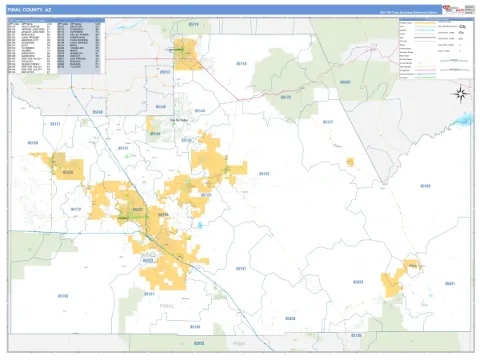Click the publisher logo in the header
480x360 pixels.
pyautogui.click(x=453, y=9)
